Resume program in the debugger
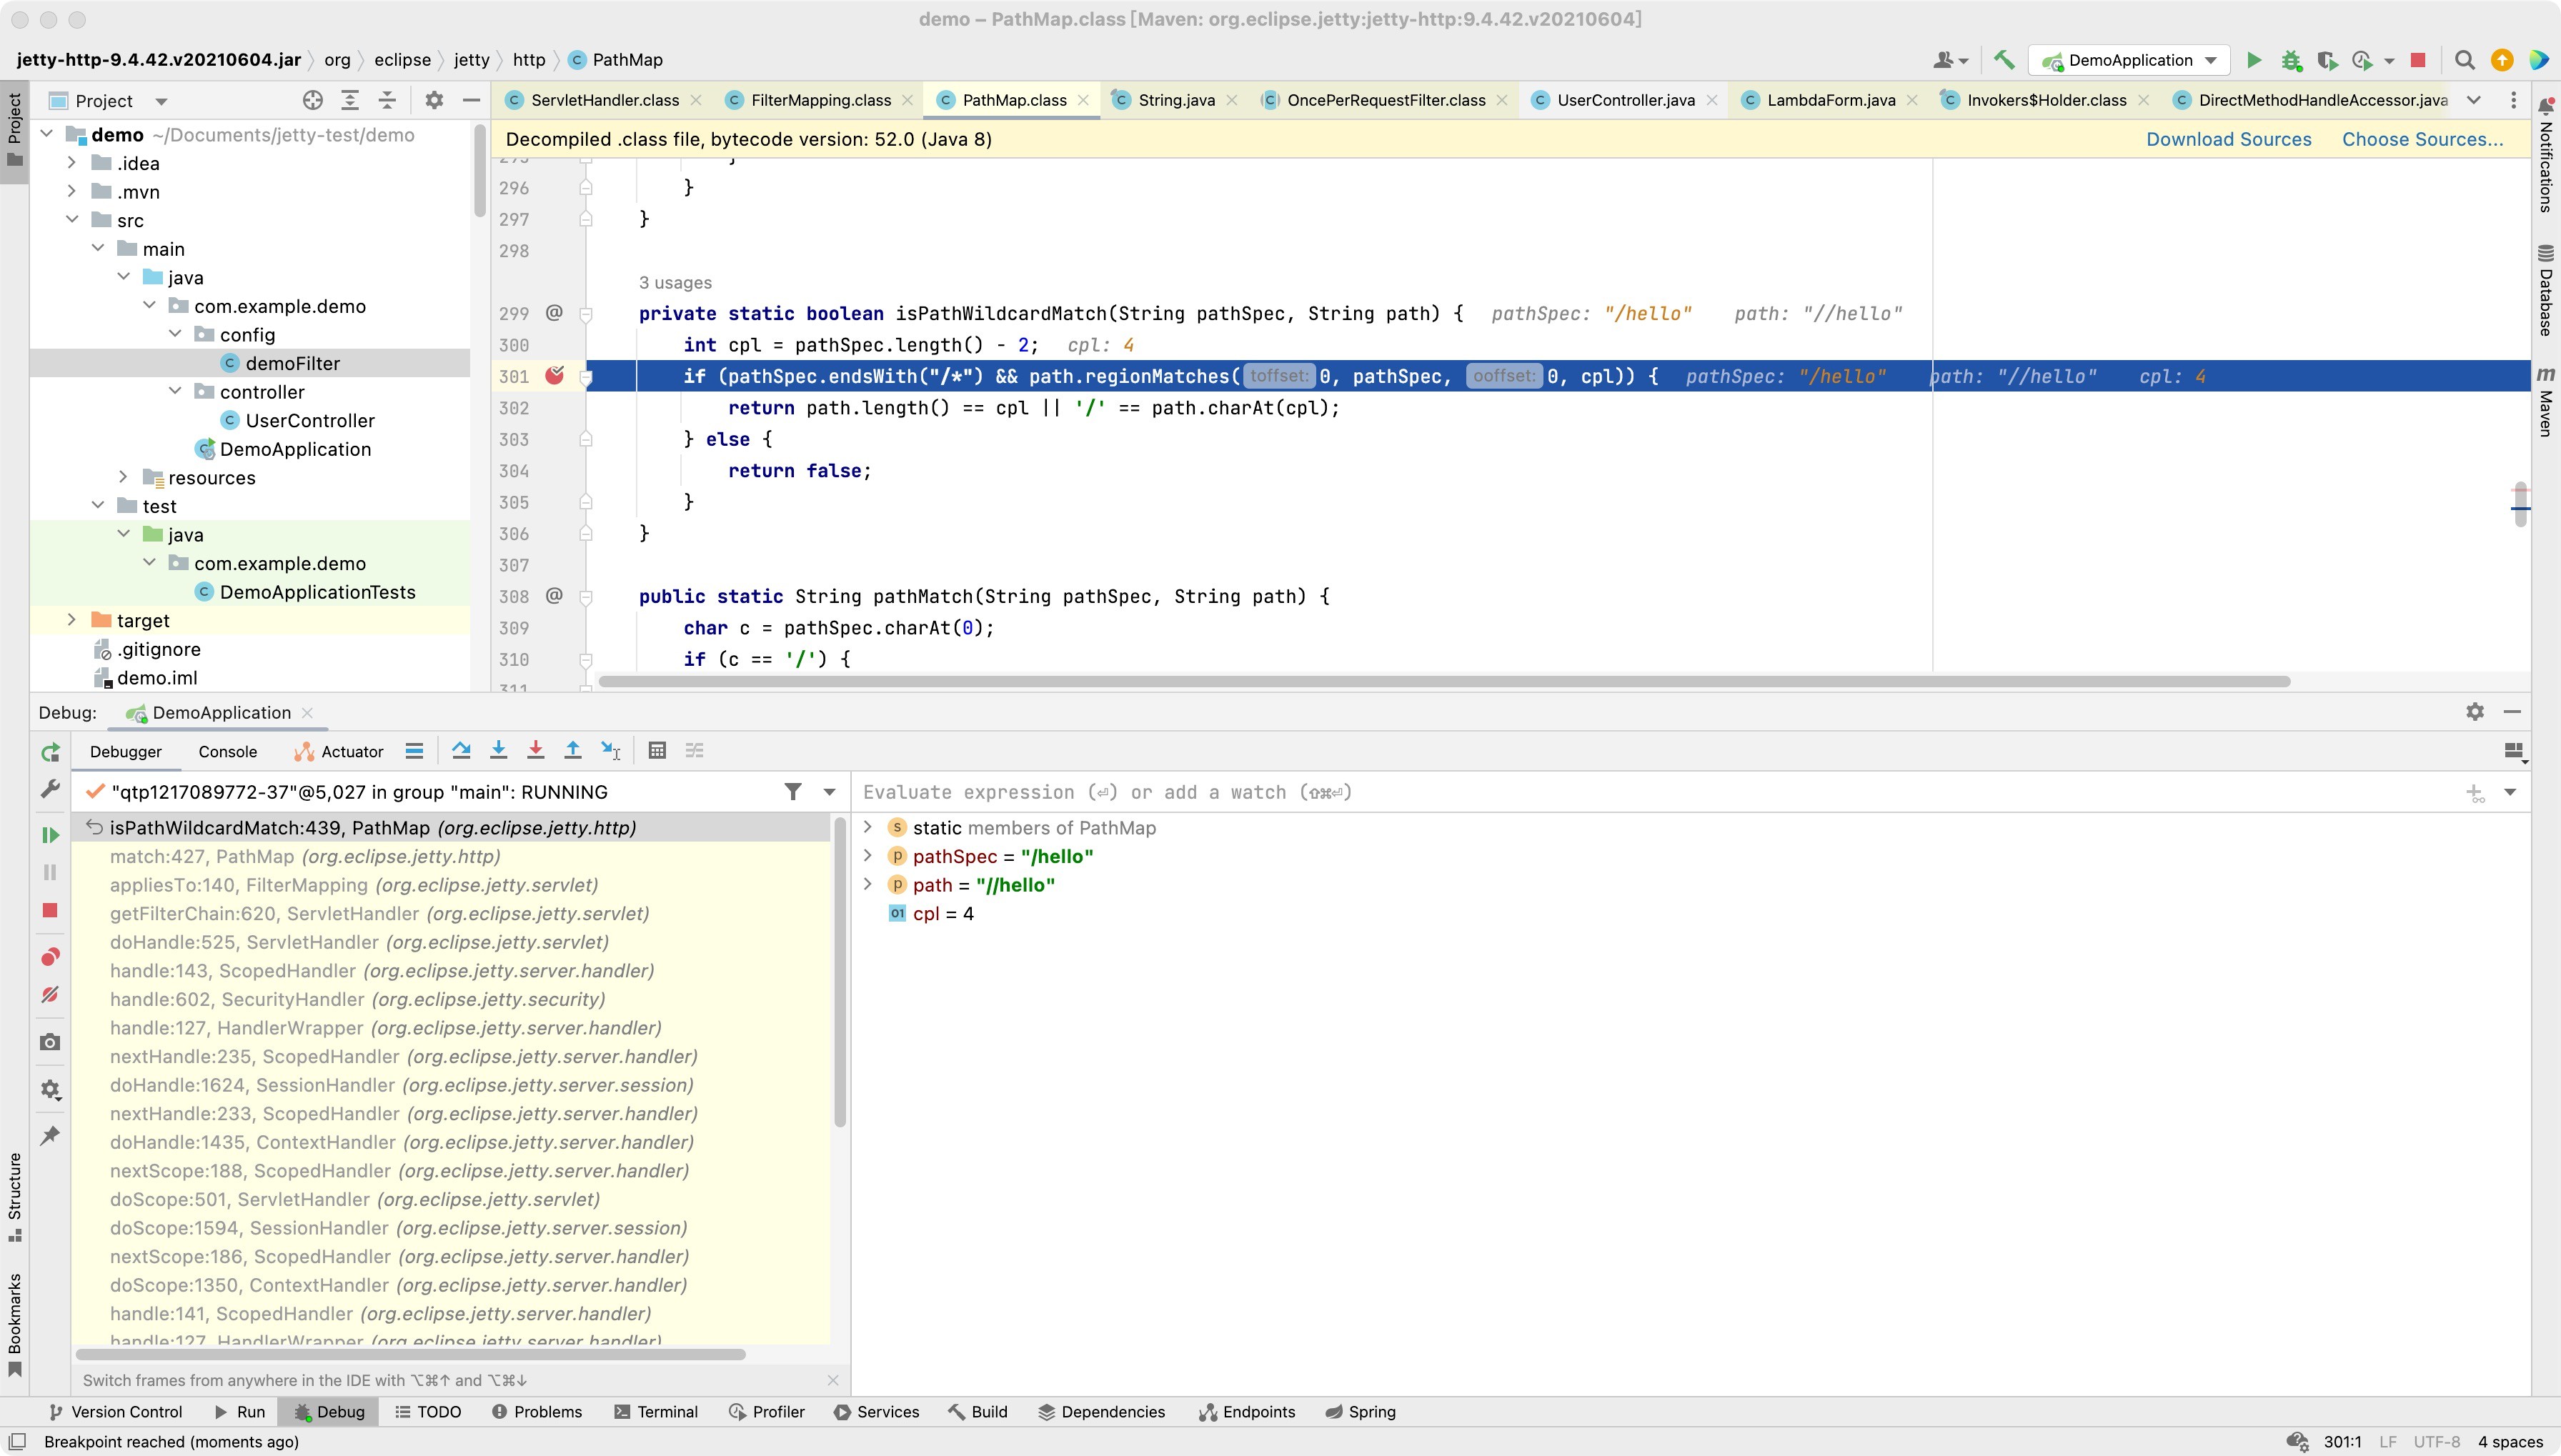Screen dimensions: 2561x1456 50,834
